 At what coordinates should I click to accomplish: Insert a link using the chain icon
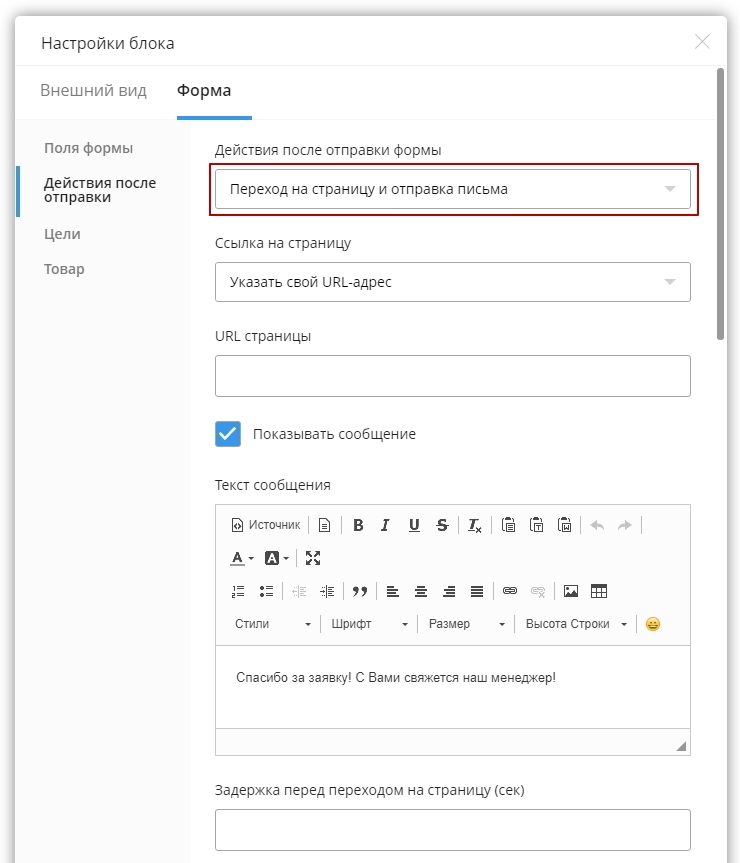[x=510, y=591]
